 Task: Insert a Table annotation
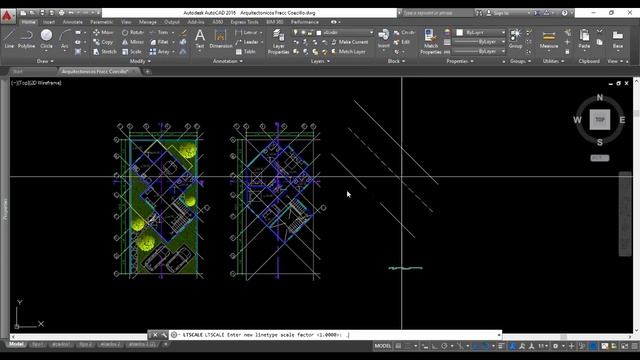point(246,52)
